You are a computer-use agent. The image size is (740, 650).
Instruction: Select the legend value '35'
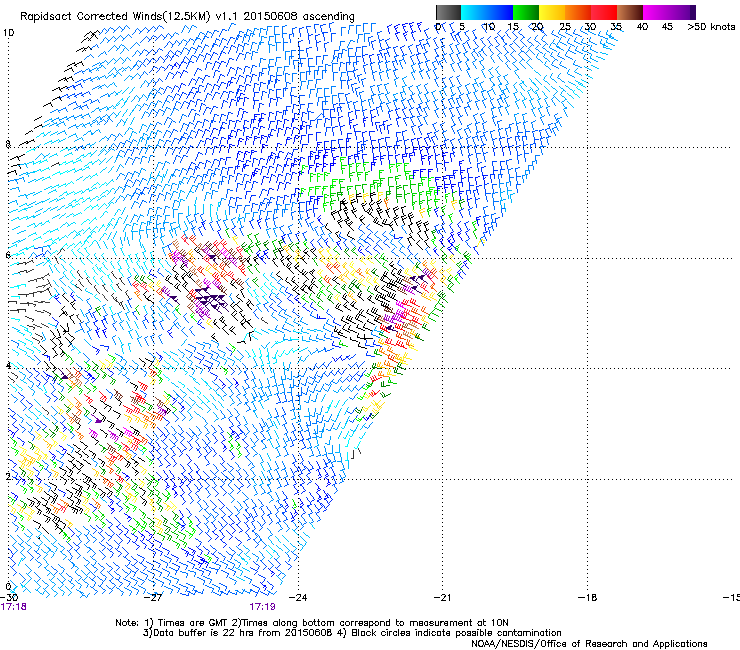pos(616,27)
